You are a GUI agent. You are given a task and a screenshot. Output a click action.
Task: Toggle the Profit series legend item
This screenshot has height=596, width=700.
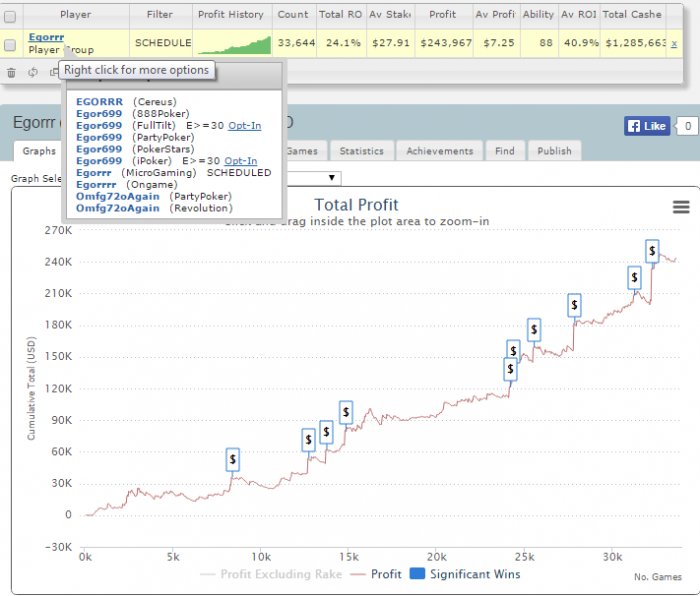pyautogui.click(x=376, y=574)
